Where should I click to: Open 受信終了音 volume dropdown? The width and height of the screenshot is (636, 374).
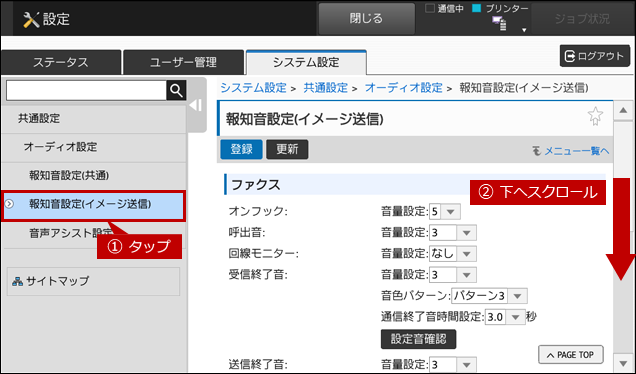point(453,275)
